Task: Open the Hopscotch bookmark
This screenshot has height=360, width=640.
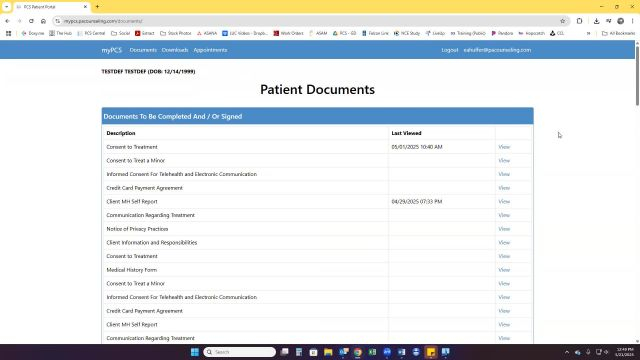Action: pos(531,33)
